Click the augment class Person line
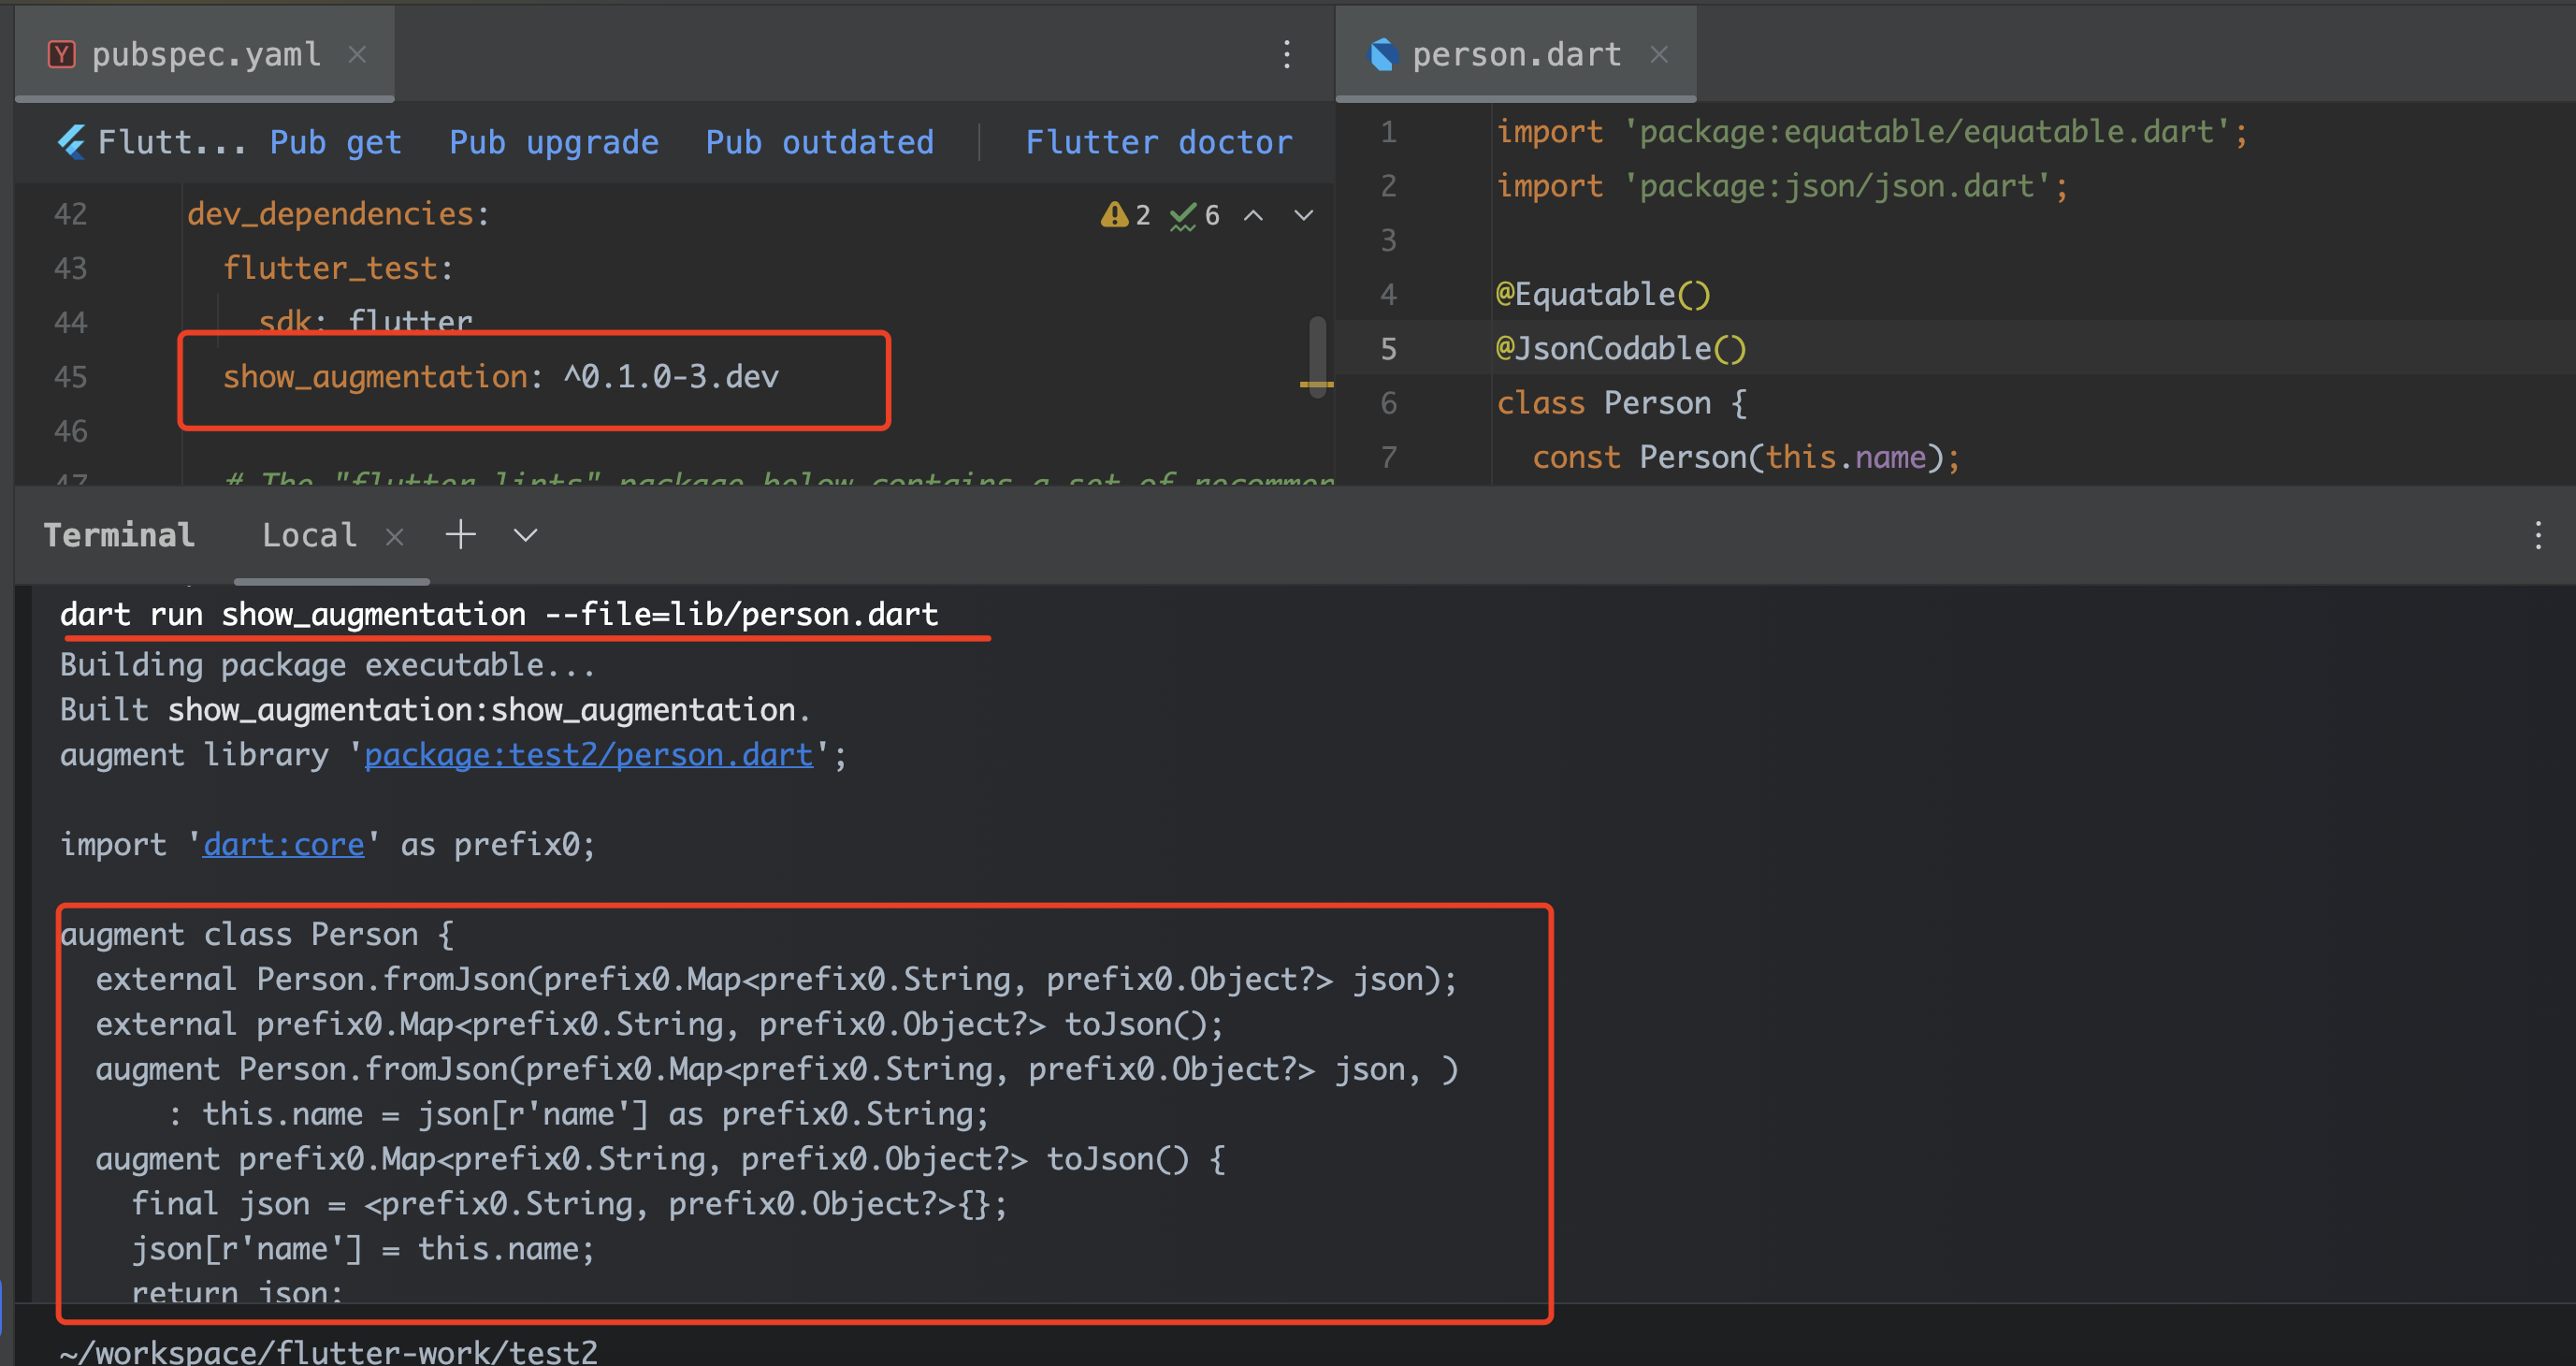The image size is (2576, 1366). pos(257,933)
